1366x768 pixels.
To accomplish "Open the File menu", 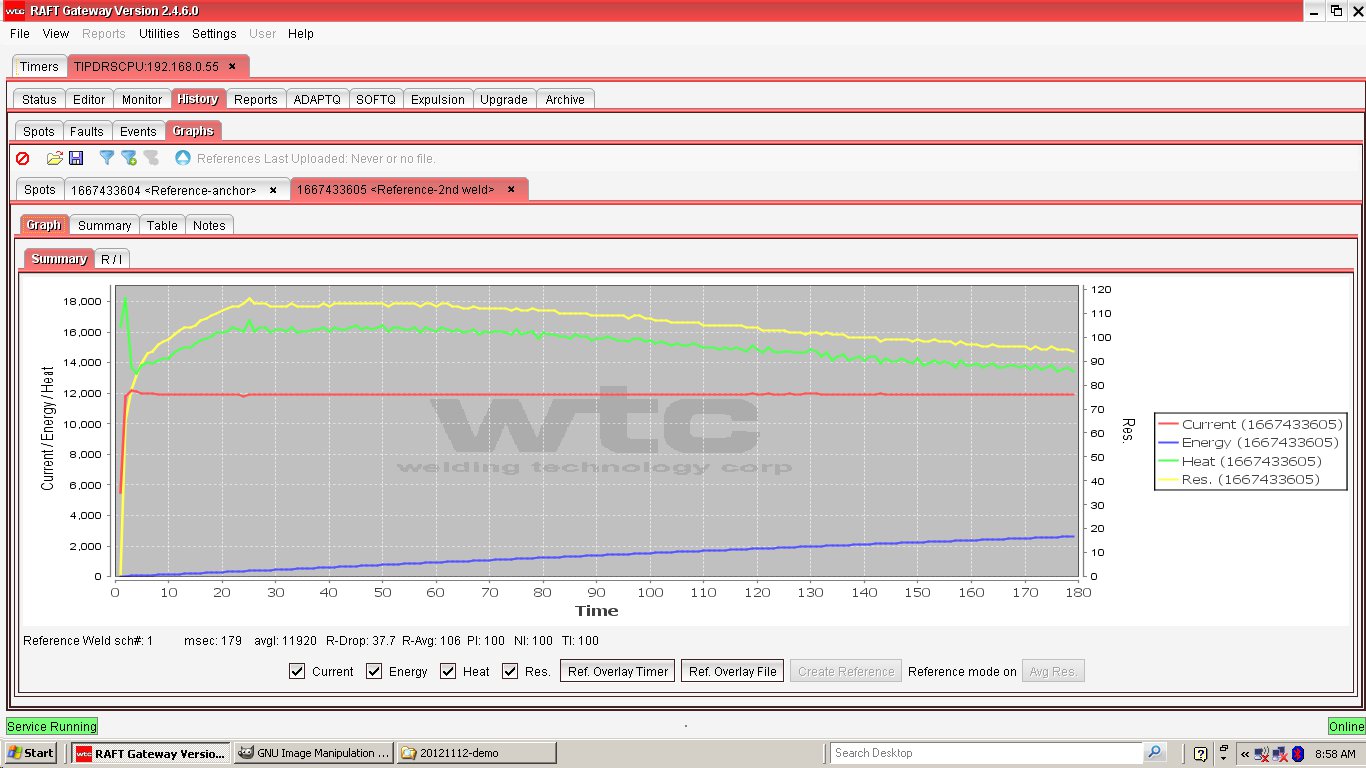I will point(19,34).
